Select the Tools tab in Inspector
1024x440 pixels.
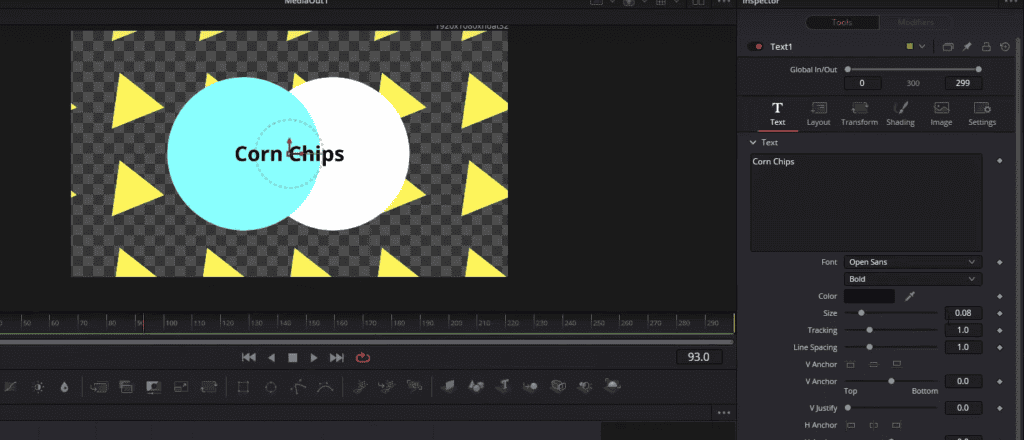click(x=842, y=22)
